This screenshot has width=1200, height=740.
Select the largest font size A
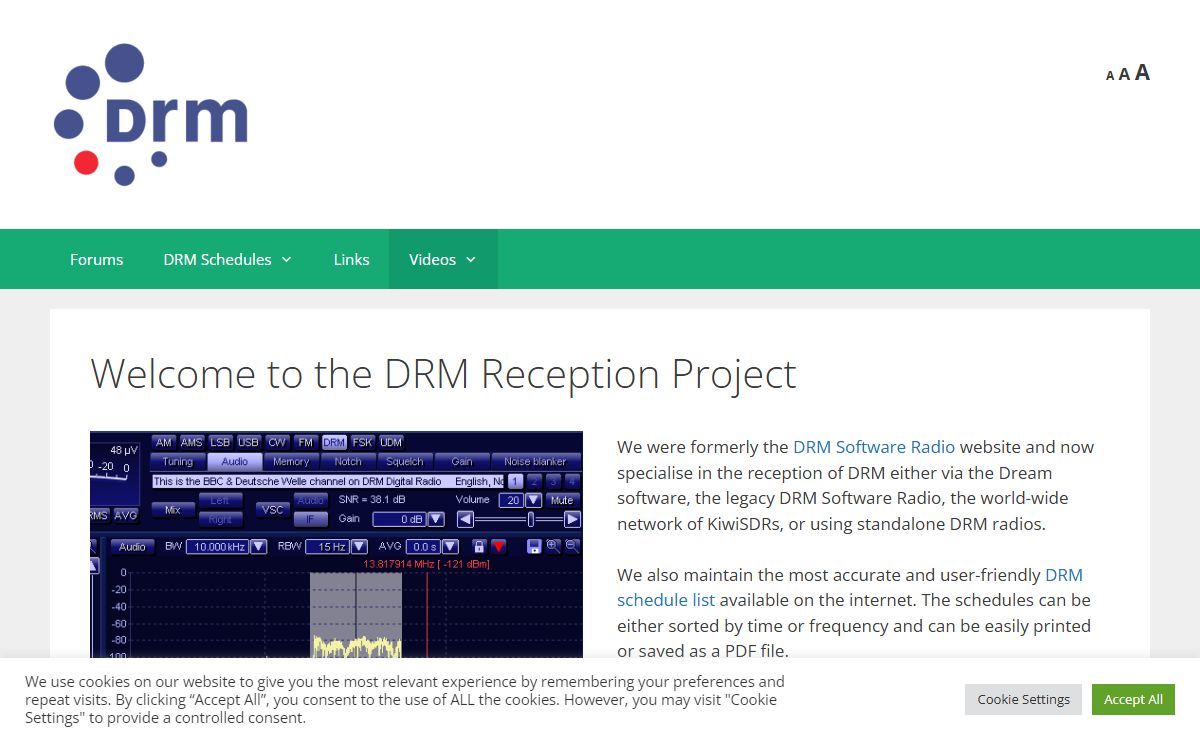coord(1142,73)
